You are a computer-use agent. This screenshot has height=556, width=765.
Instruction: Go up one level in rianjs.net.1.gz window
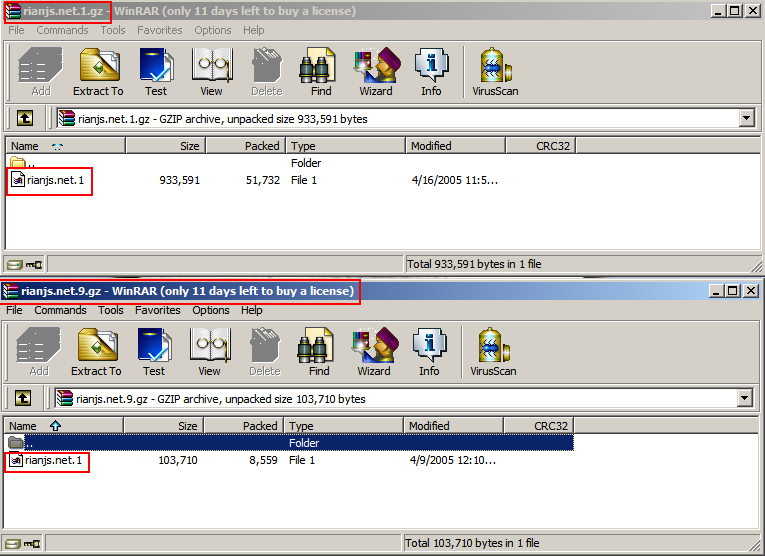pyautogui.click(x=25, y=118)
